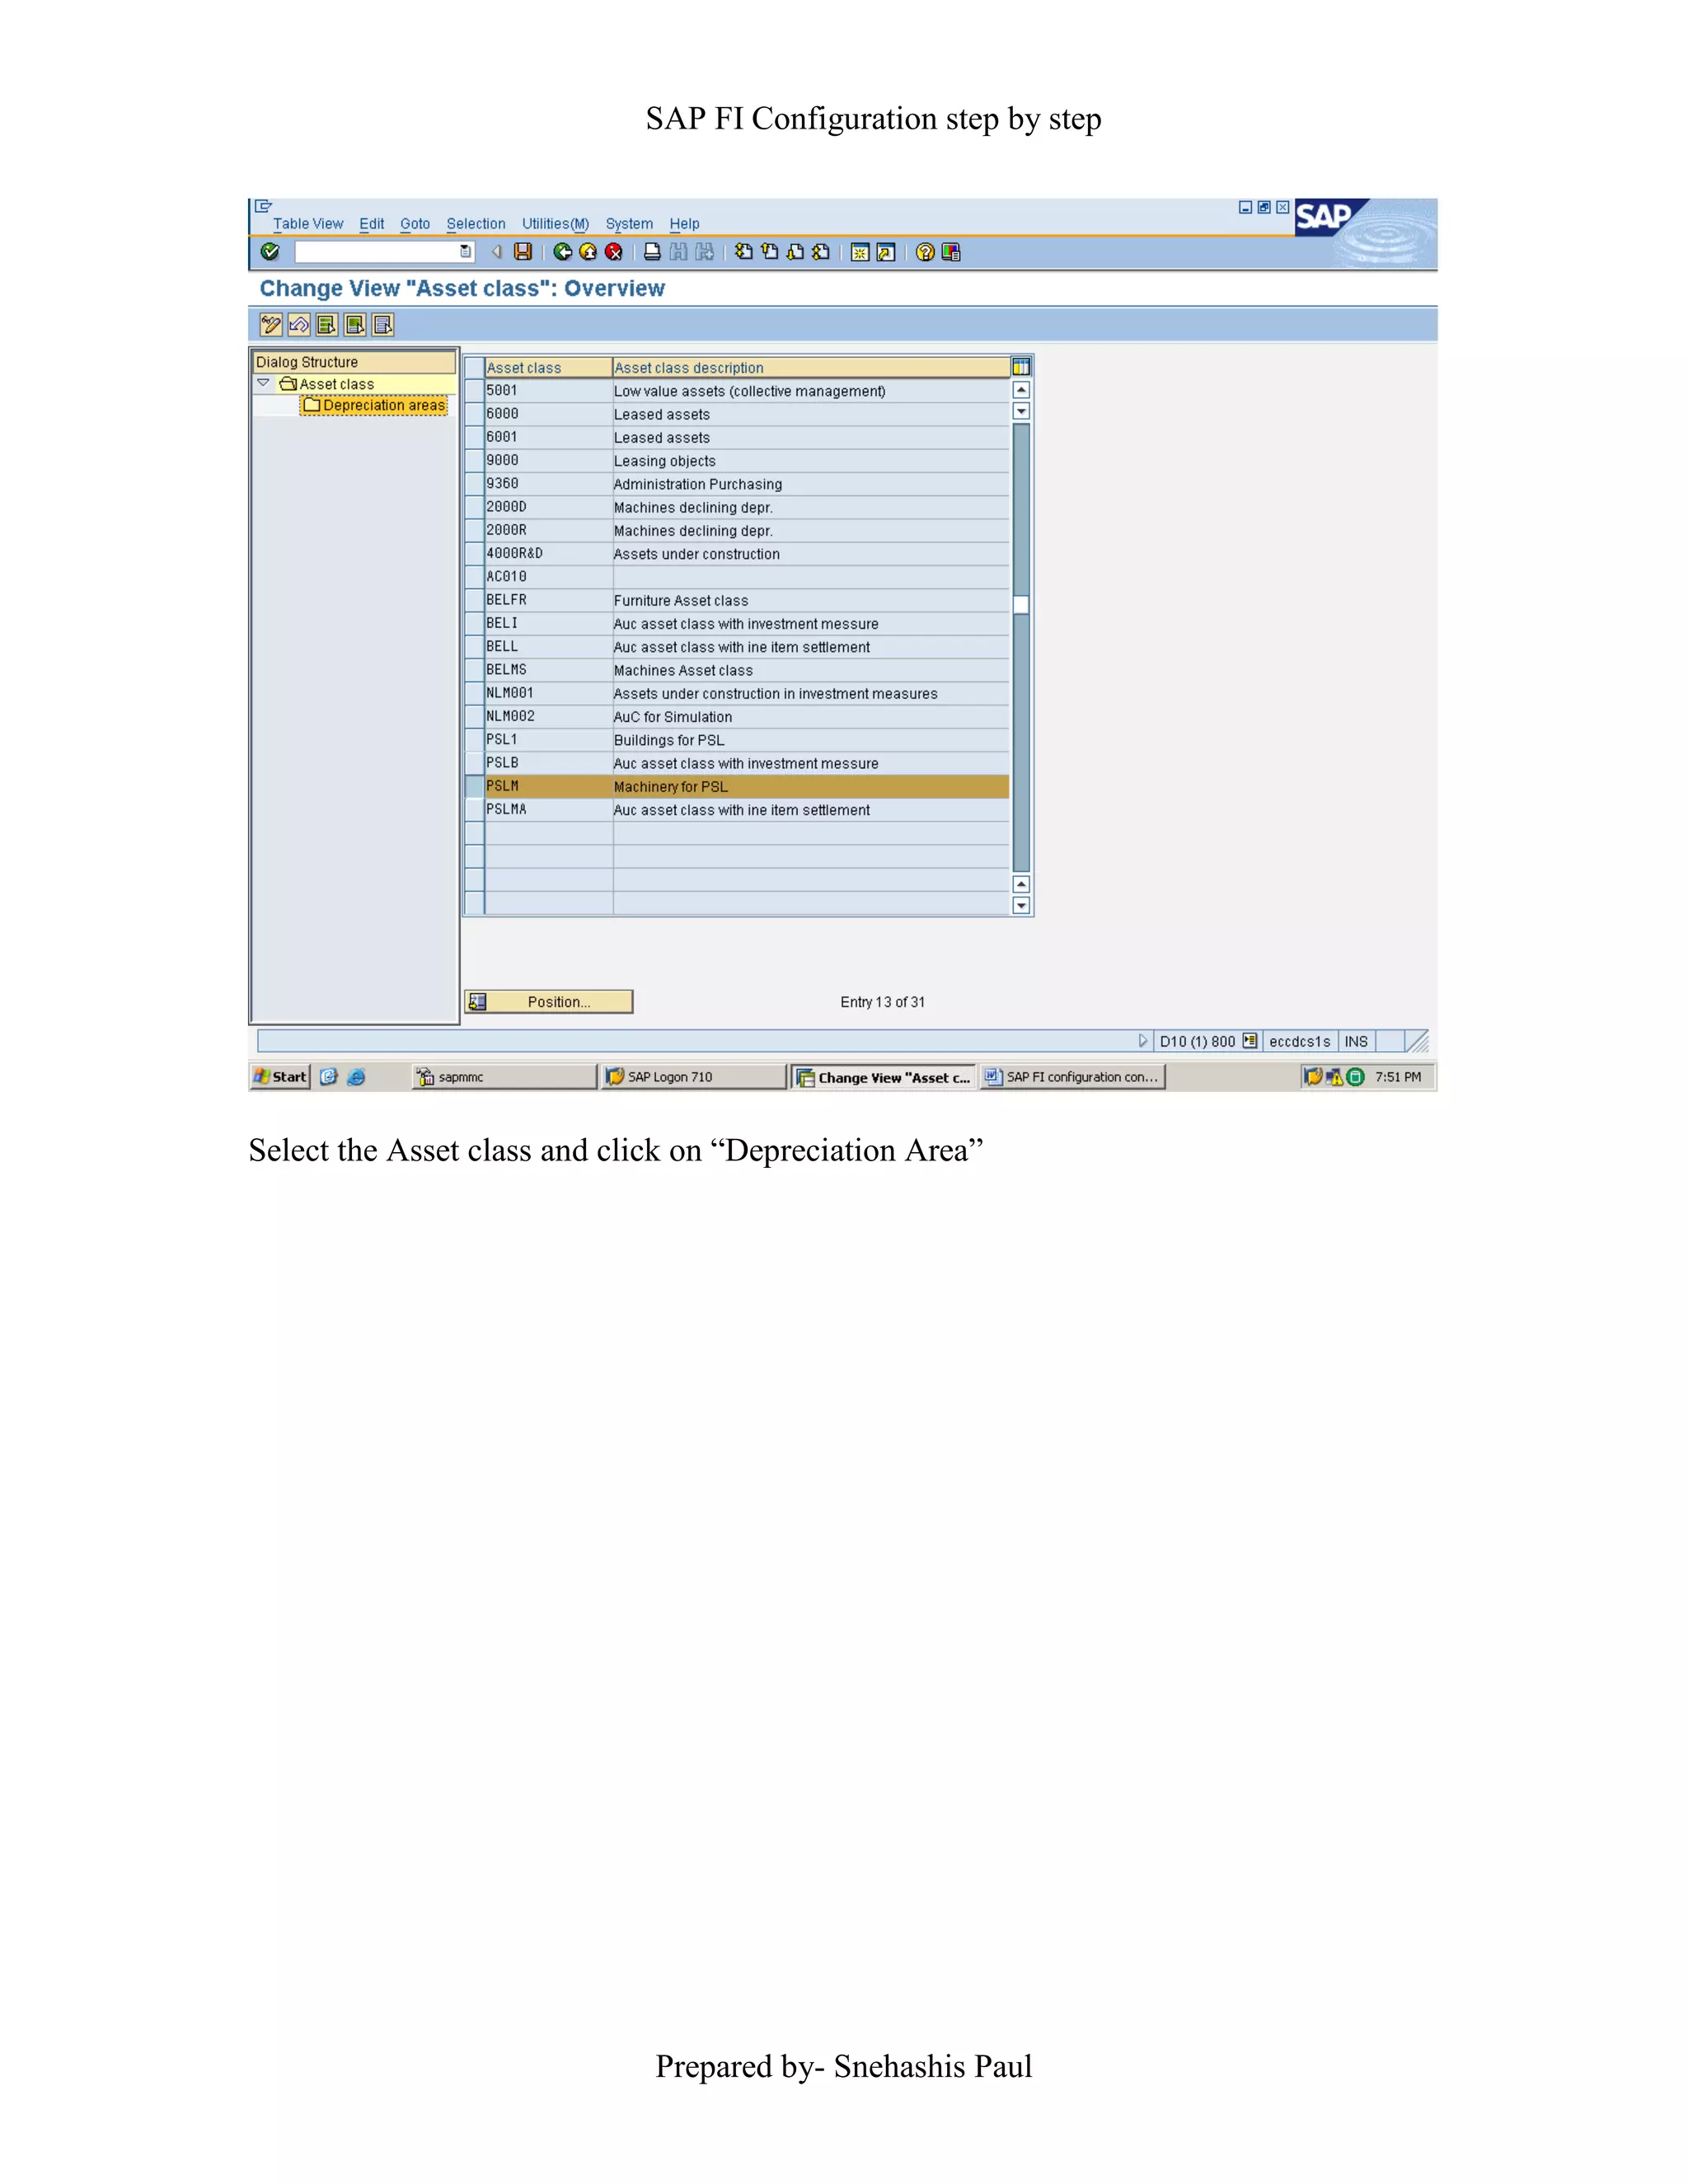Toggle row selector for asset class 6000
Screen dimensions: 1688x2184
coord(475,414)
